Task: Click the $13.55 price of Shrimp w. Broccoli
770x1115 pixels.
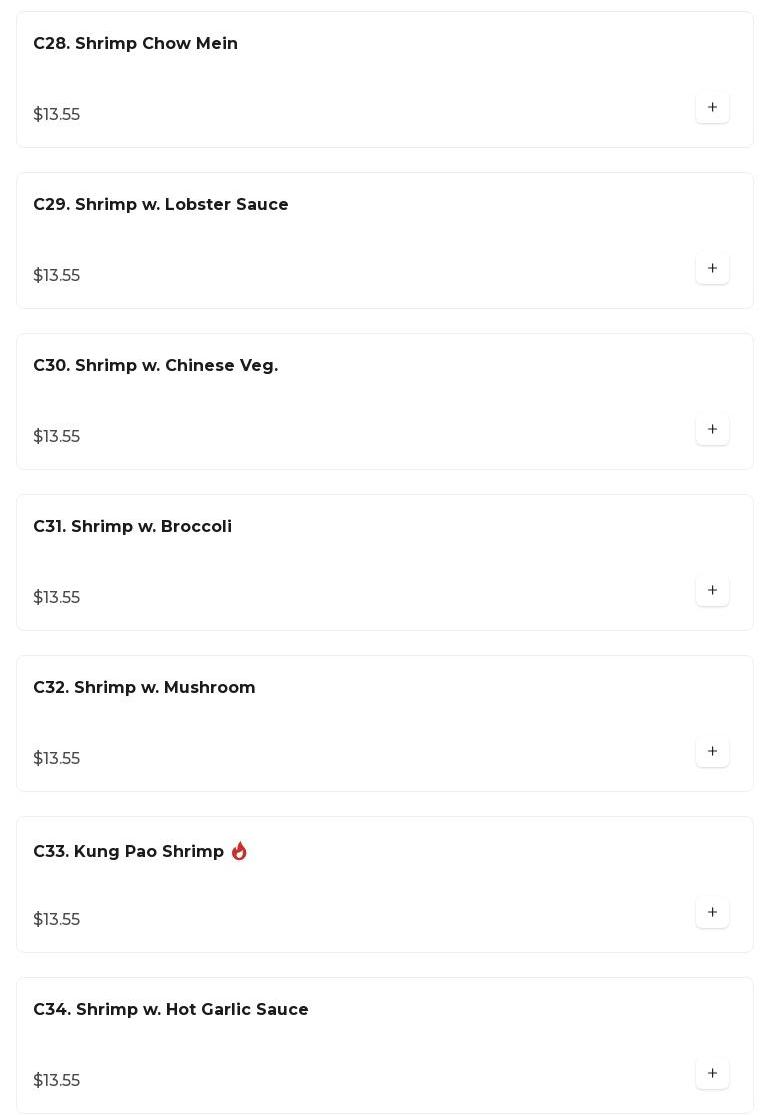Action: pyautogui.click(x=57, y=598)
